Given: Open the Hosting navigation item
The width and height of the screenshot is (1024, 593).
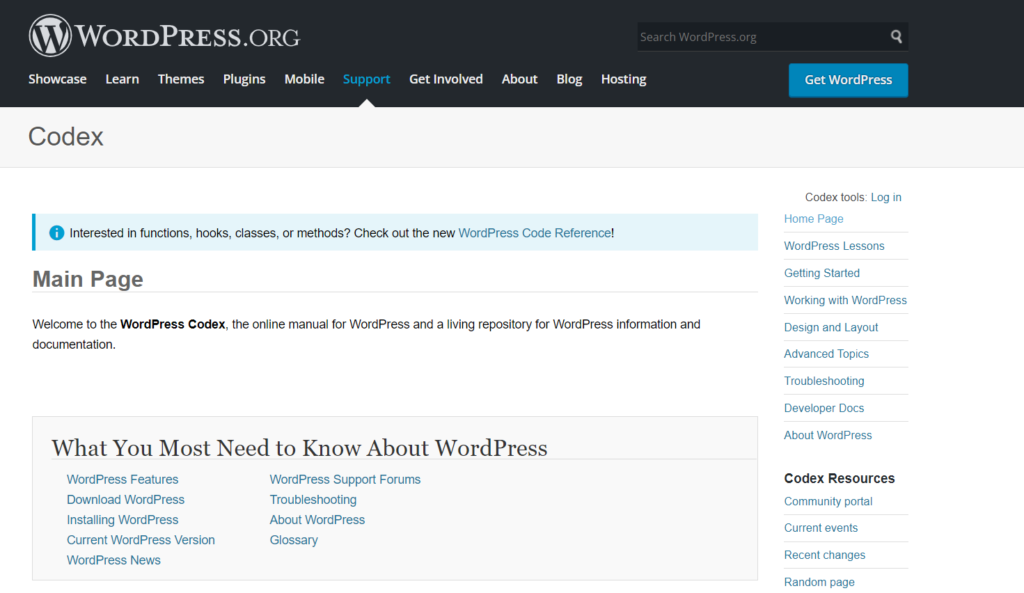Looking at the screenshot, I should [x=624, y=79].
